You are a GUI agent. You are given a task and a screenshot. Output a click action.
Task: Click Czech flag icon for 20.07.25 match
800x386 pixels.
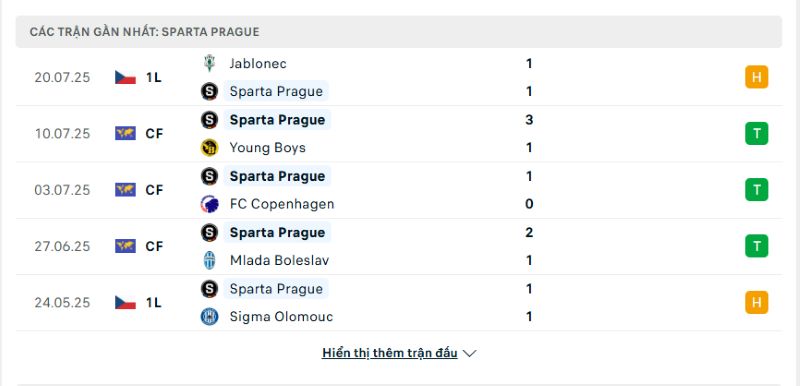pyautogui.click(x=126, y=78)
